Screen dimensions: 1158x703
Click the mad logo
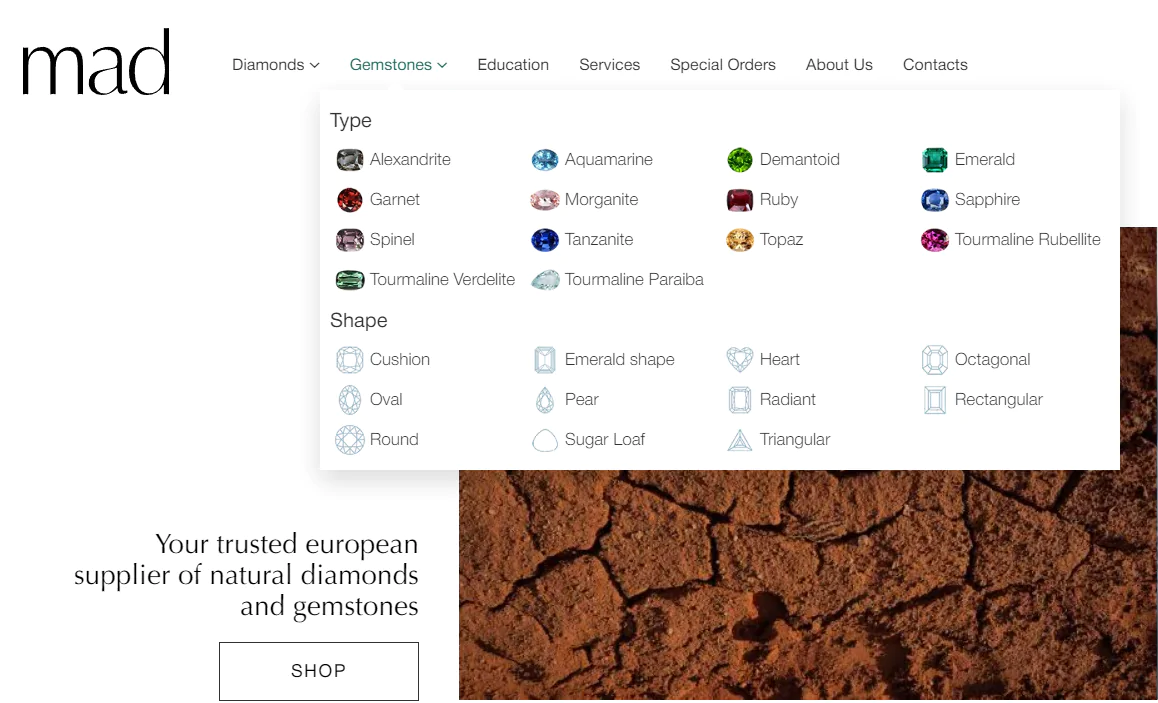[x=96, y=62]
